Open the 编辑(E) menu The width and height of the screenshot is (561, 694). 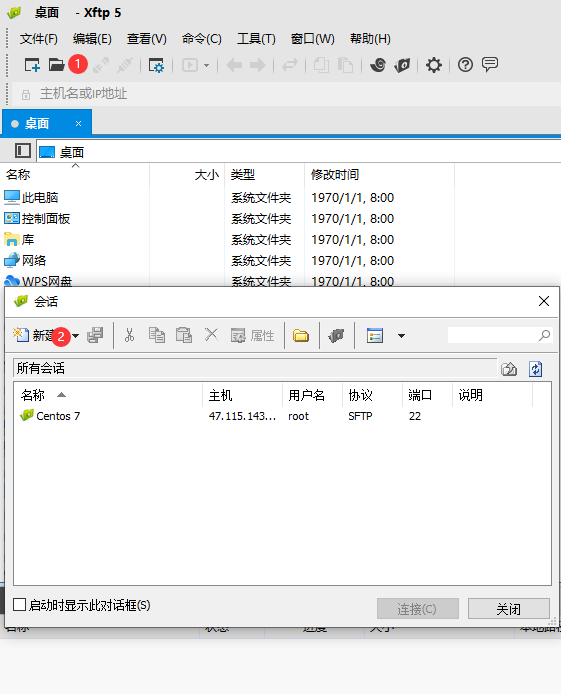tap(92, 39)
